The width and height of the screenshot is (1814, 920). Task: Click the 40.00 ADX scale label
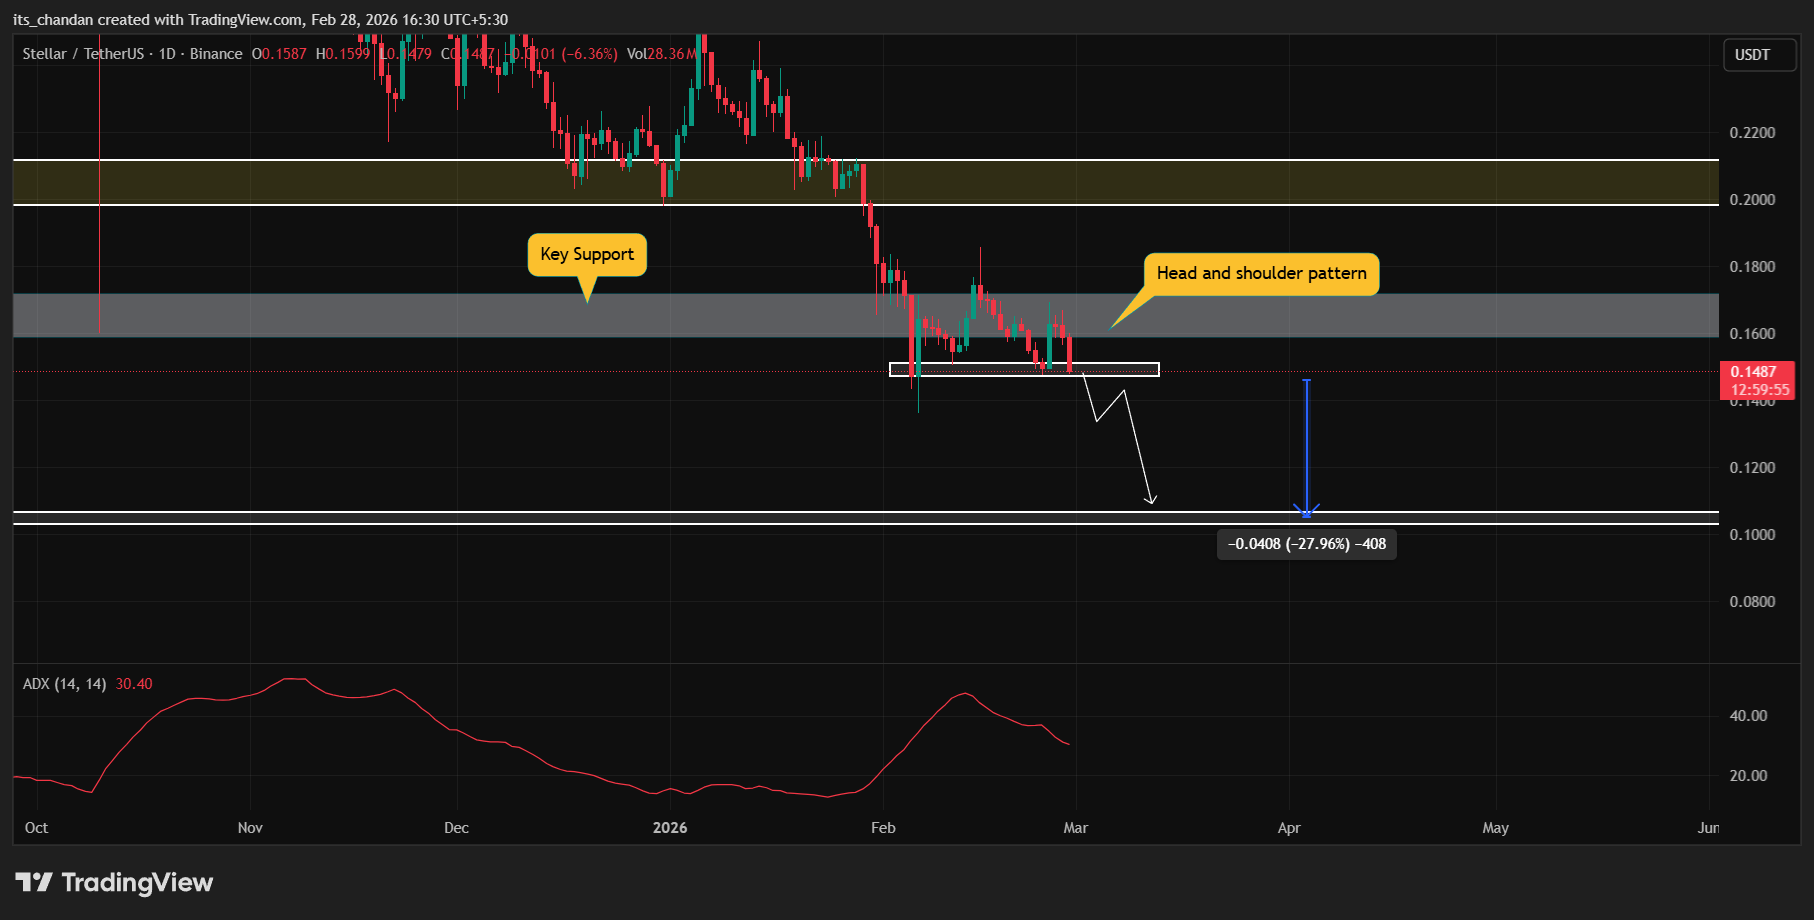1748,716
